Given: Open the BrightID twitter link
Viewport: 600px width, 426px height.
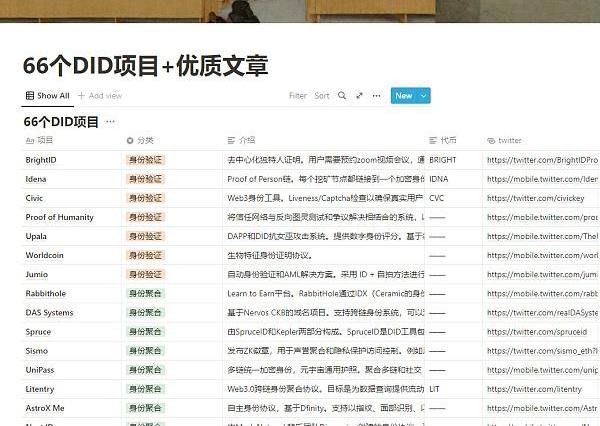Looking at the screenshot, I should 541,160.
